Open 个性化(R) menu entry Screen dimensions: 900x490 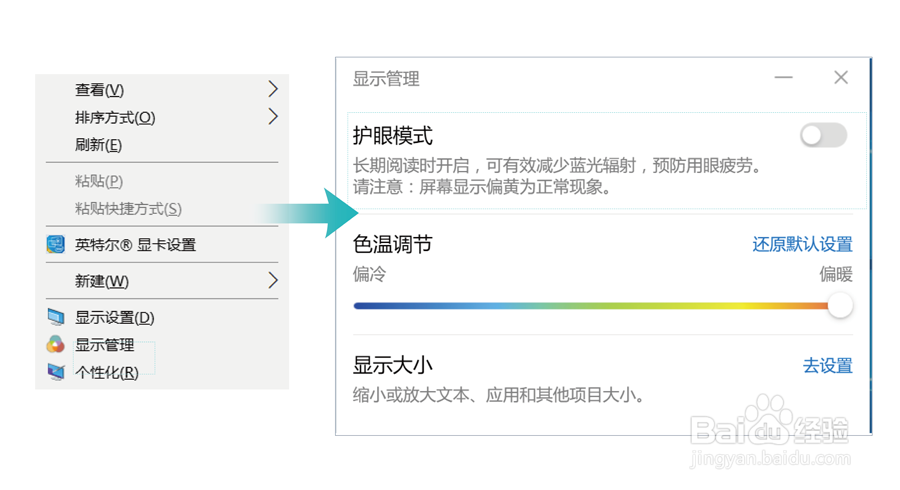(107, 372)
